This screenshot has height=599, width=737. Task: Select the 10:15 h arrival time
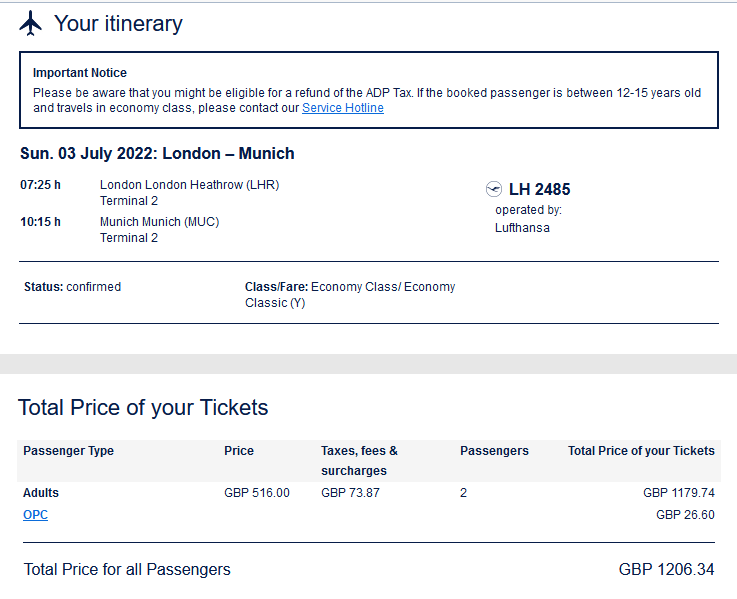point(41,222)
